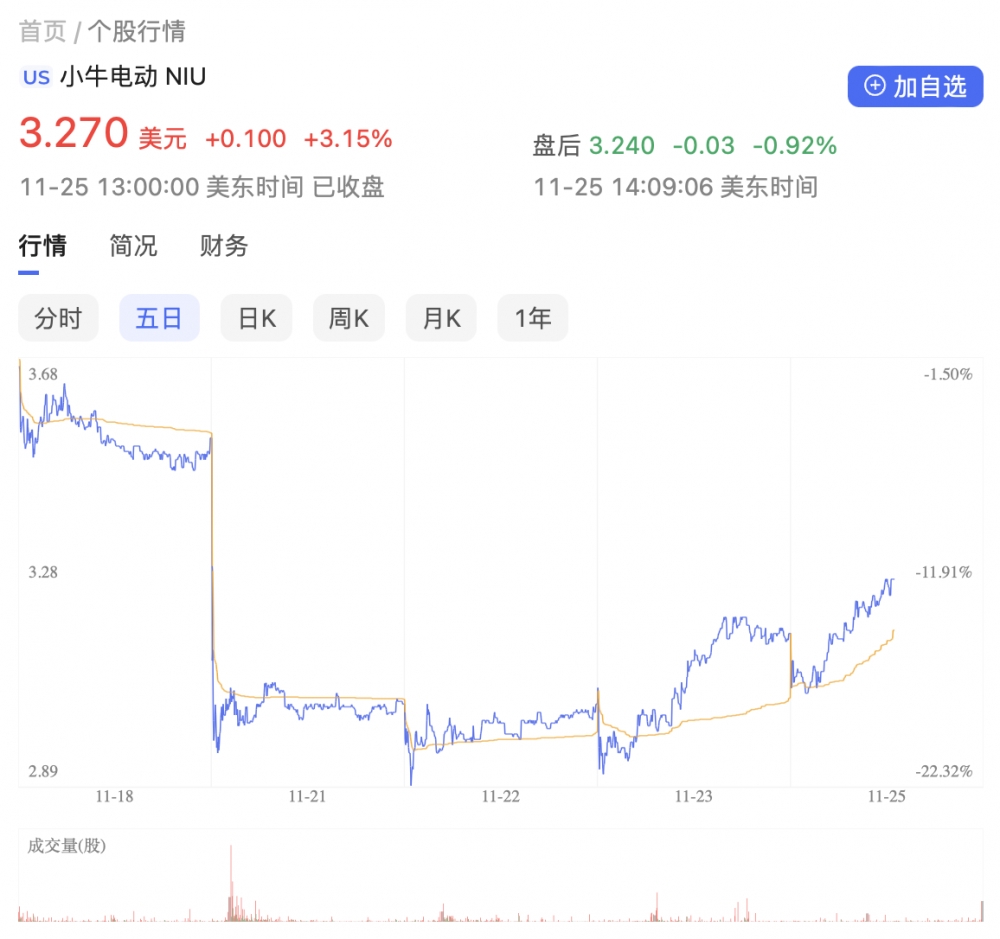
Task: Click the 加自选 add-to-watchlist button
Action: pos(915,87)
